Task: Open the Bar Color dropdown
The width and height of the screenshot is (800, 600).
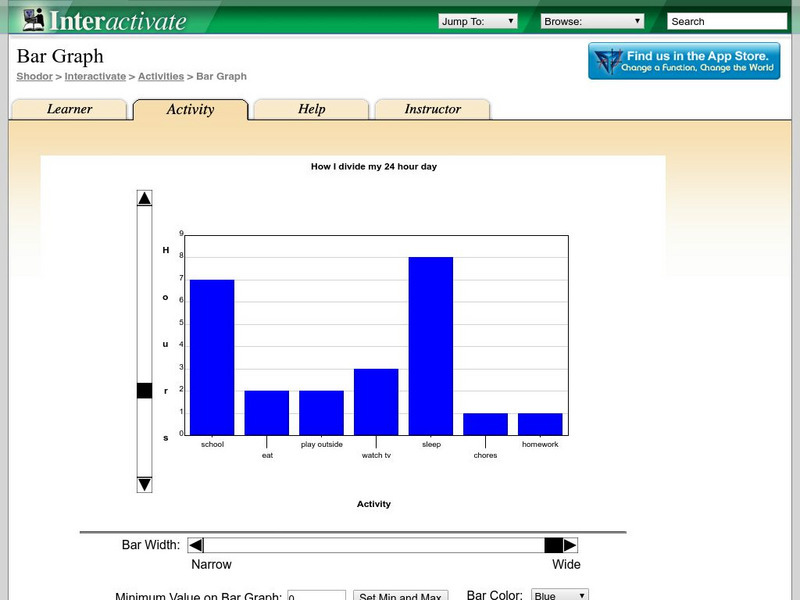Action: click(x=560, y=594)
